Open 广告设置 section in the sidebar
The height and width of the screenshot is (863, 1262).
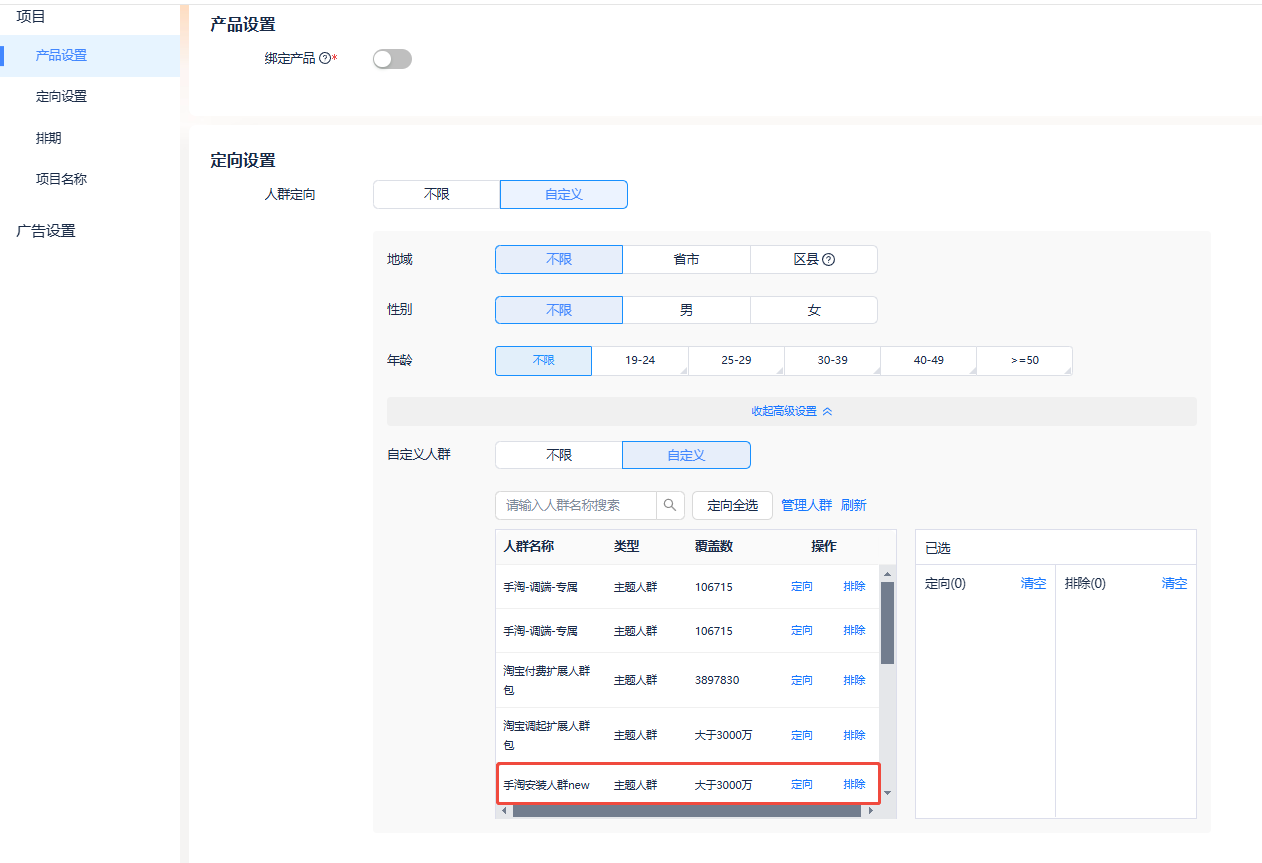click(46, 231)
